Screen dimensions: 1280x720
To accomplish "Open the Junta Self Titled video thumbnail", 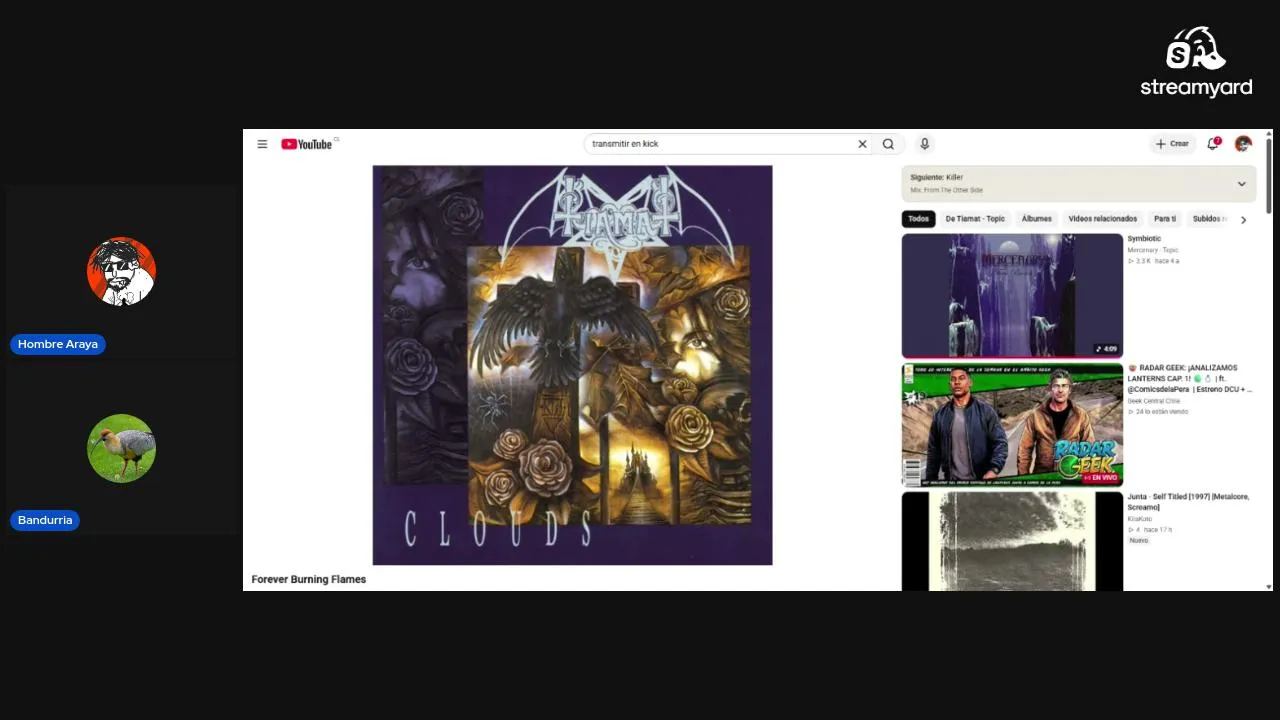I will pyautogui.click(x=1012, y=541).
